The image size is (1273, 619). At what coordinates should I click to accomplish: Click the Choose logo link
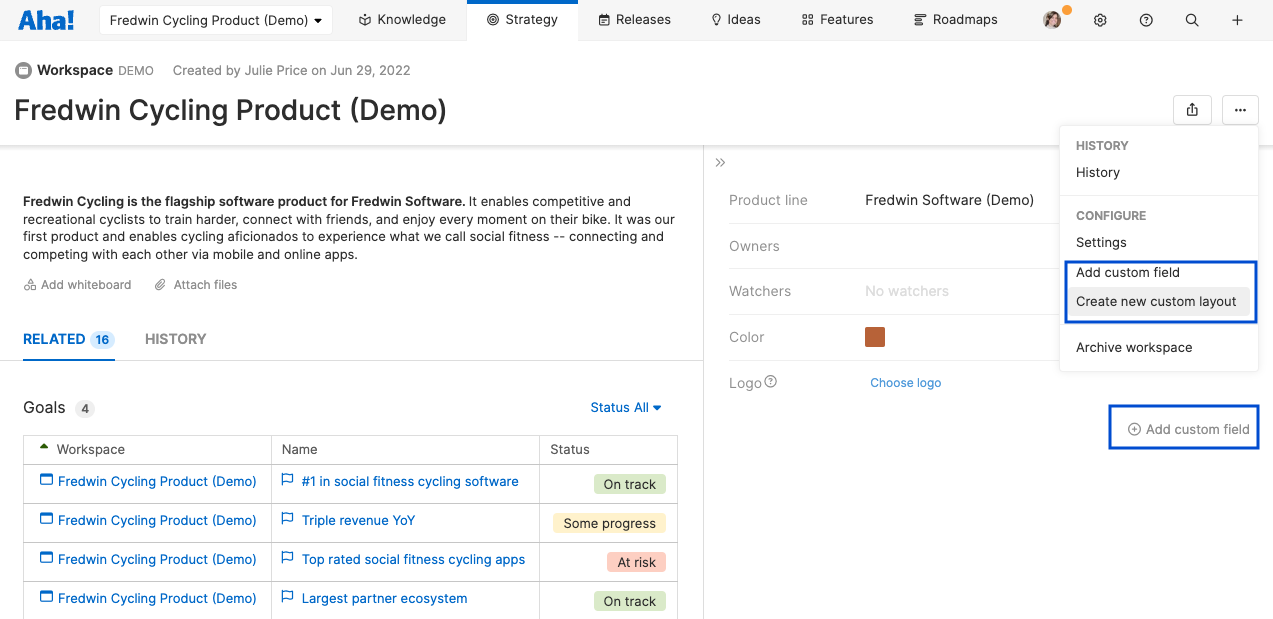905,383
